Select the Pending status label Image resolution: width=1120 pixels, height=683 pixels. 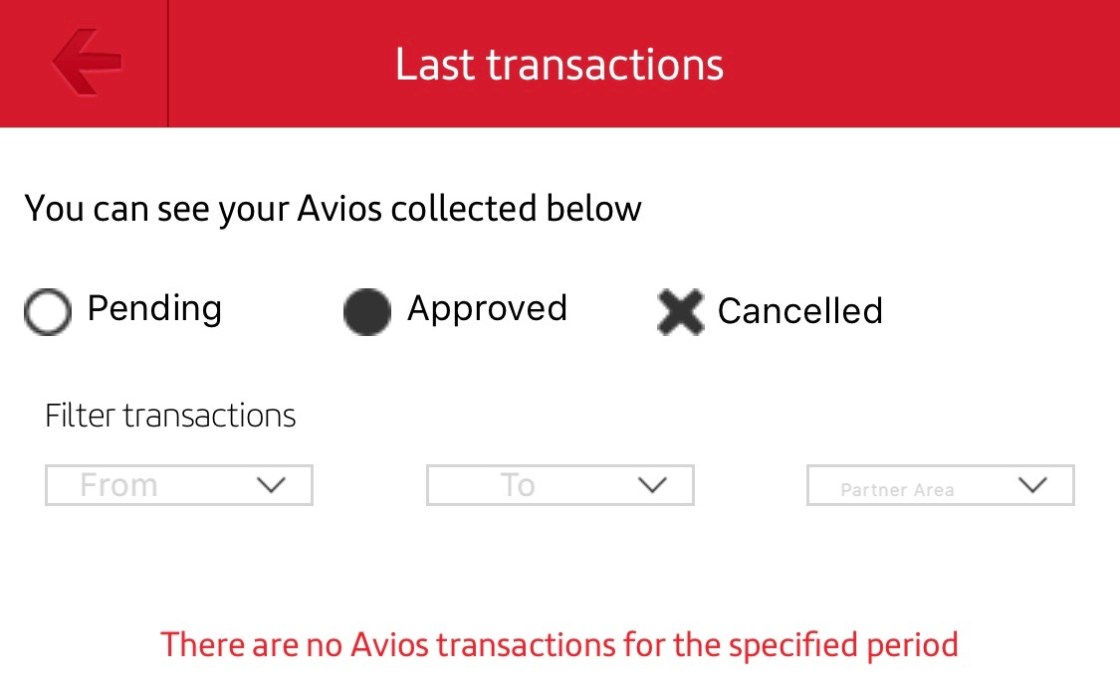(154, 308)
